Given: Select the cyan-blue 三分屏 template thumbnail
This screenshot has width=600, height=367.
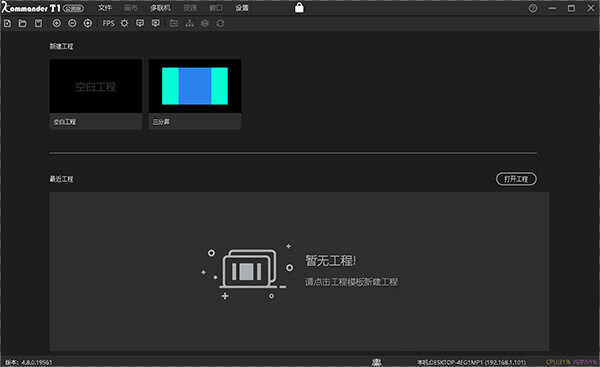Looking at the screenshot, I should pyautogui.click(x=195, y=86).
